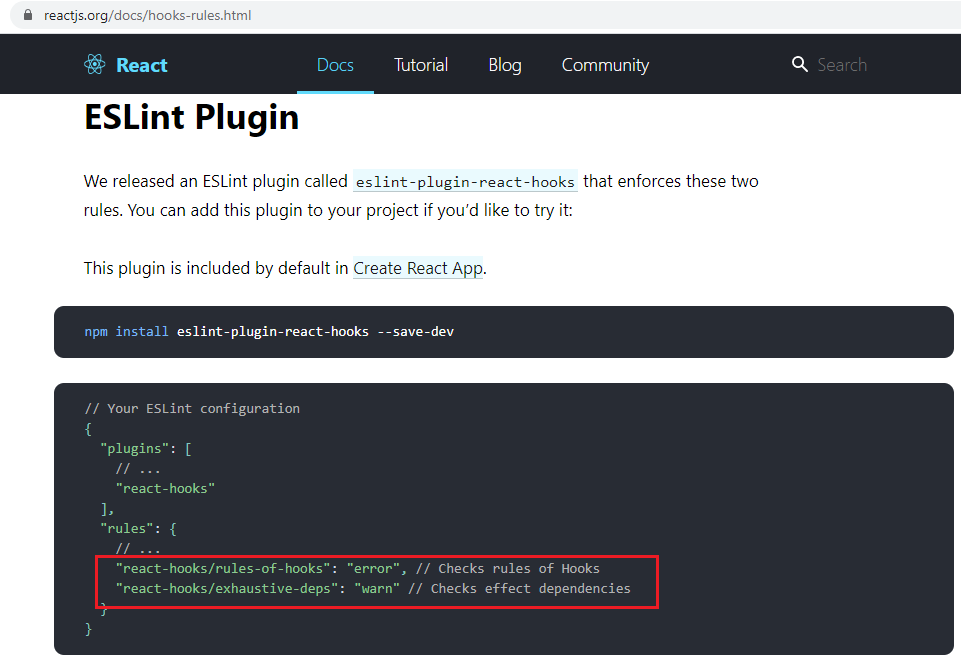Click the "react-hooks/rules-of-hooks" rule name
Image resolution: width=961 pixels, height=659 pixels.
[x=223, y=568]
